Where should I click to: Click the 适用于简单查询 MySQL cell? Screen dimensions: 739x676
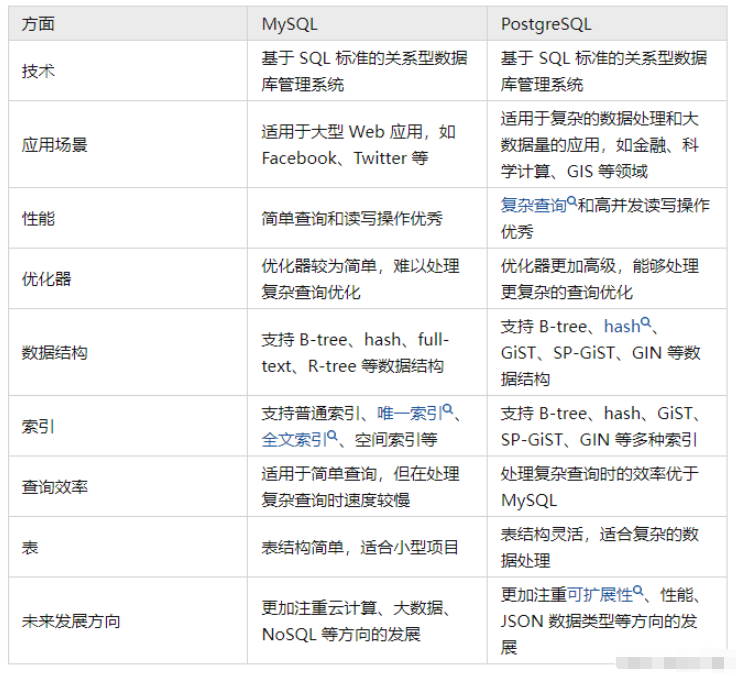click(x=367, y=486)
